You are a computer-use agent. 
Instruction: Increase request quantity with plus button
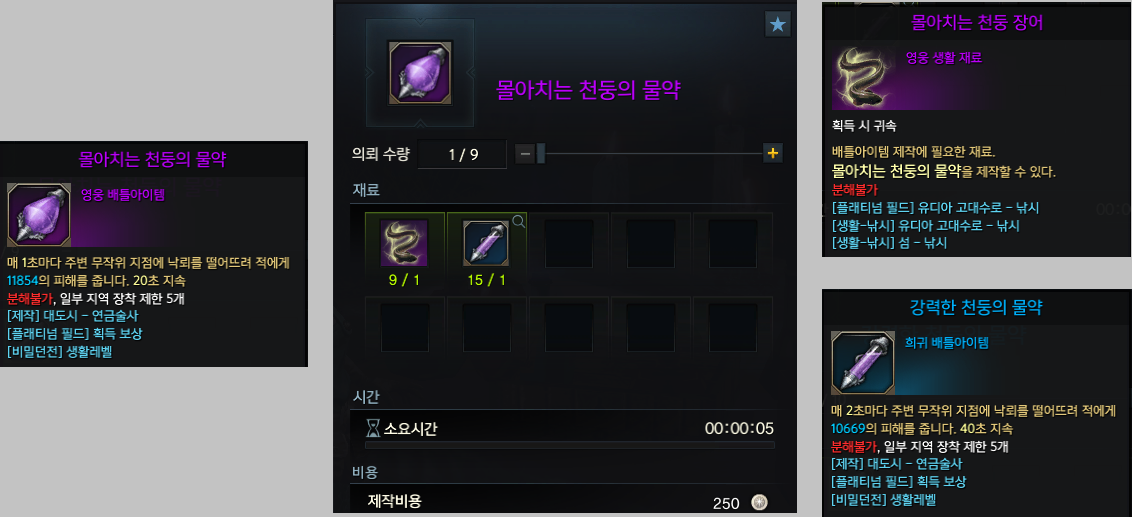pyautogui.click(x=772, y=153)
